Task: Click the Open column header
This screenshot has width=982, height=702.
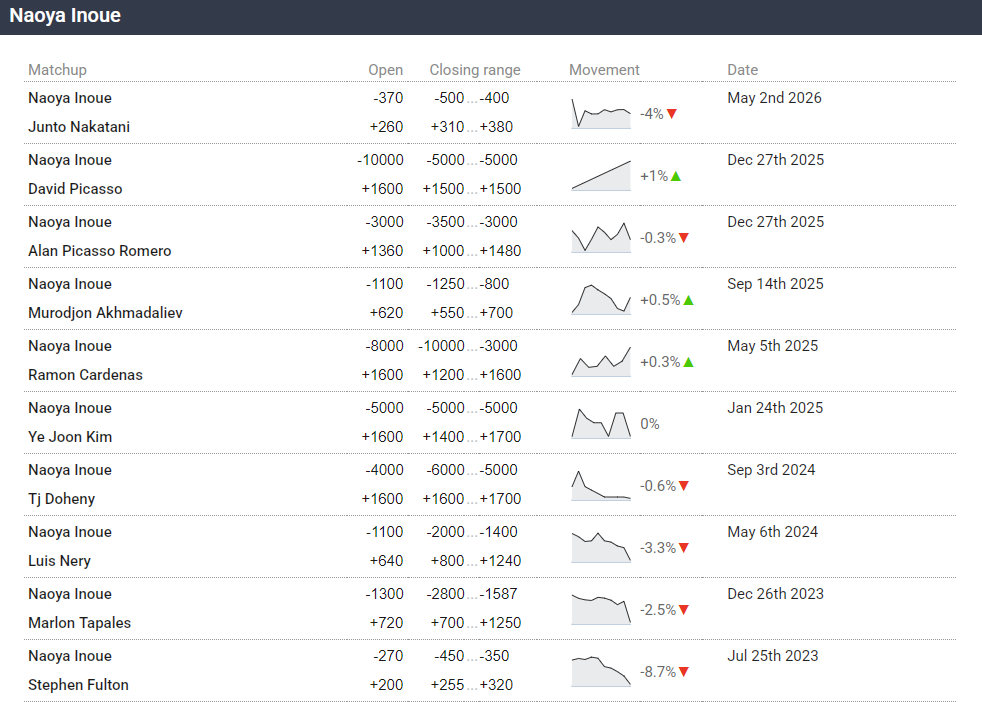Action: pyautogui.click(x=386, y=70)
